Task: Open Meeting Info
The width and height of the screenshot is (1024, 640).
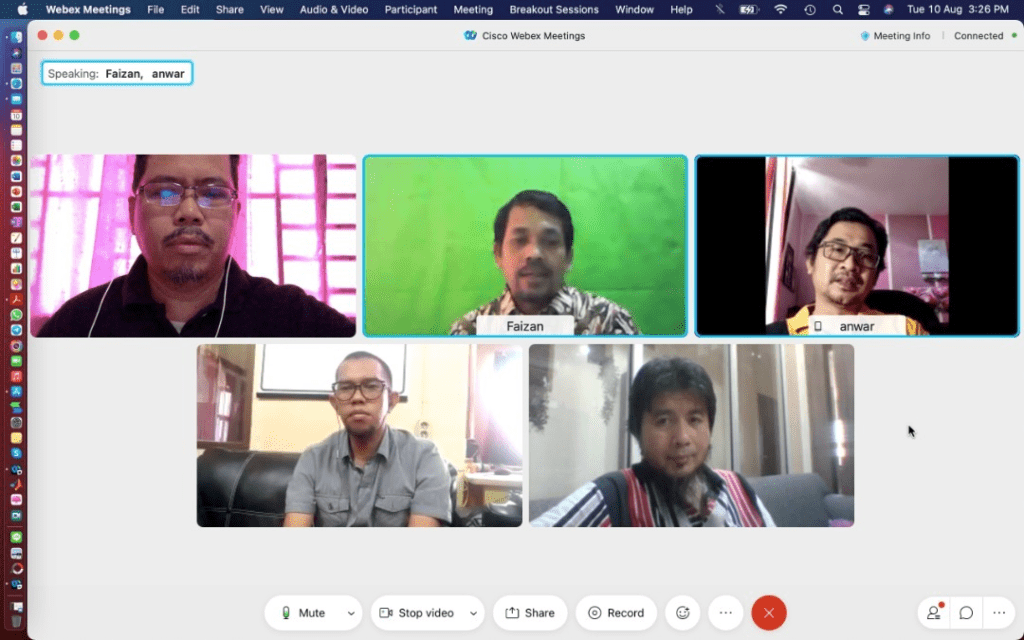Action: 895,36
